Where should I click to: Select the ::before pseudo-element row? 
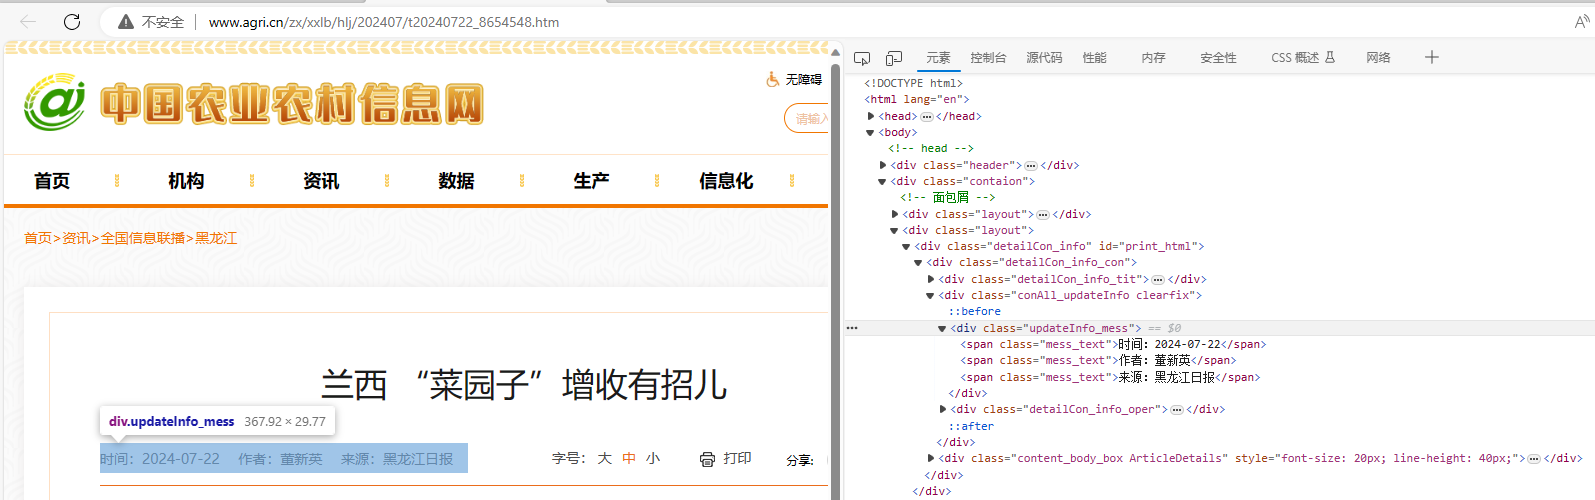[x=974, y=311]
